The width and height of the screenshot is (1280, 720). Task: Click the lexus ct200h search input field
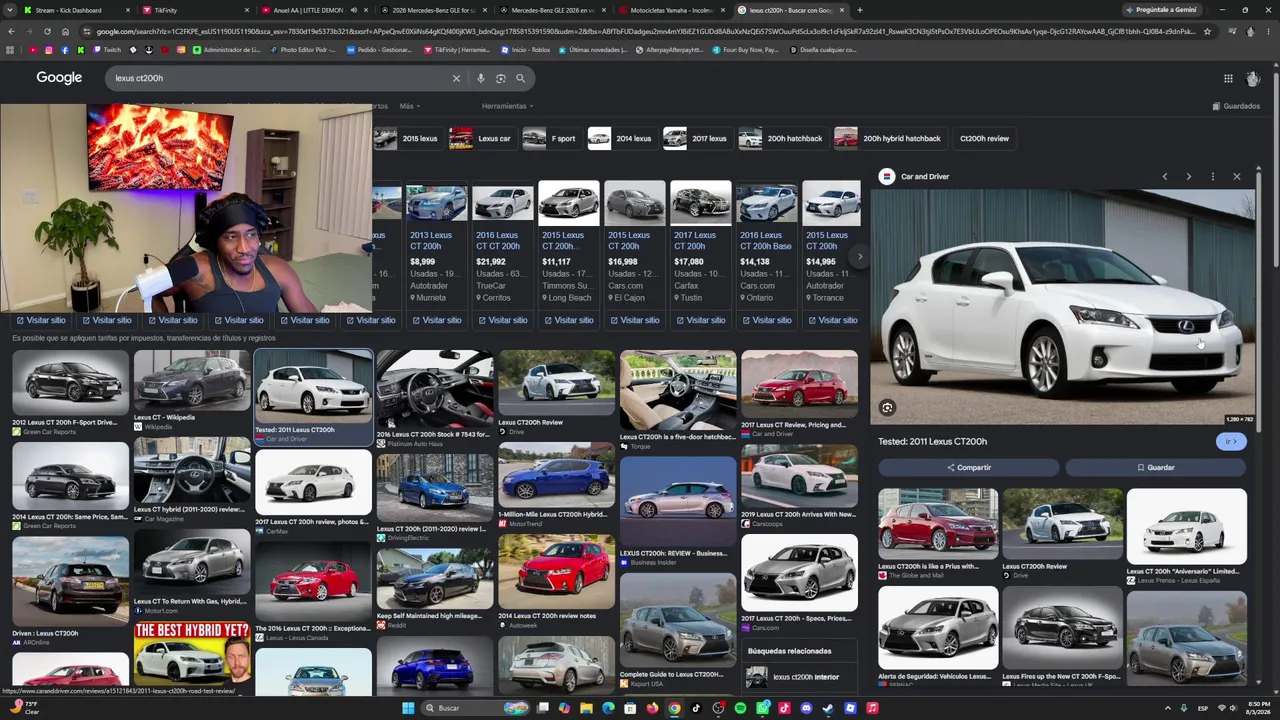click(x=280, y=78)
